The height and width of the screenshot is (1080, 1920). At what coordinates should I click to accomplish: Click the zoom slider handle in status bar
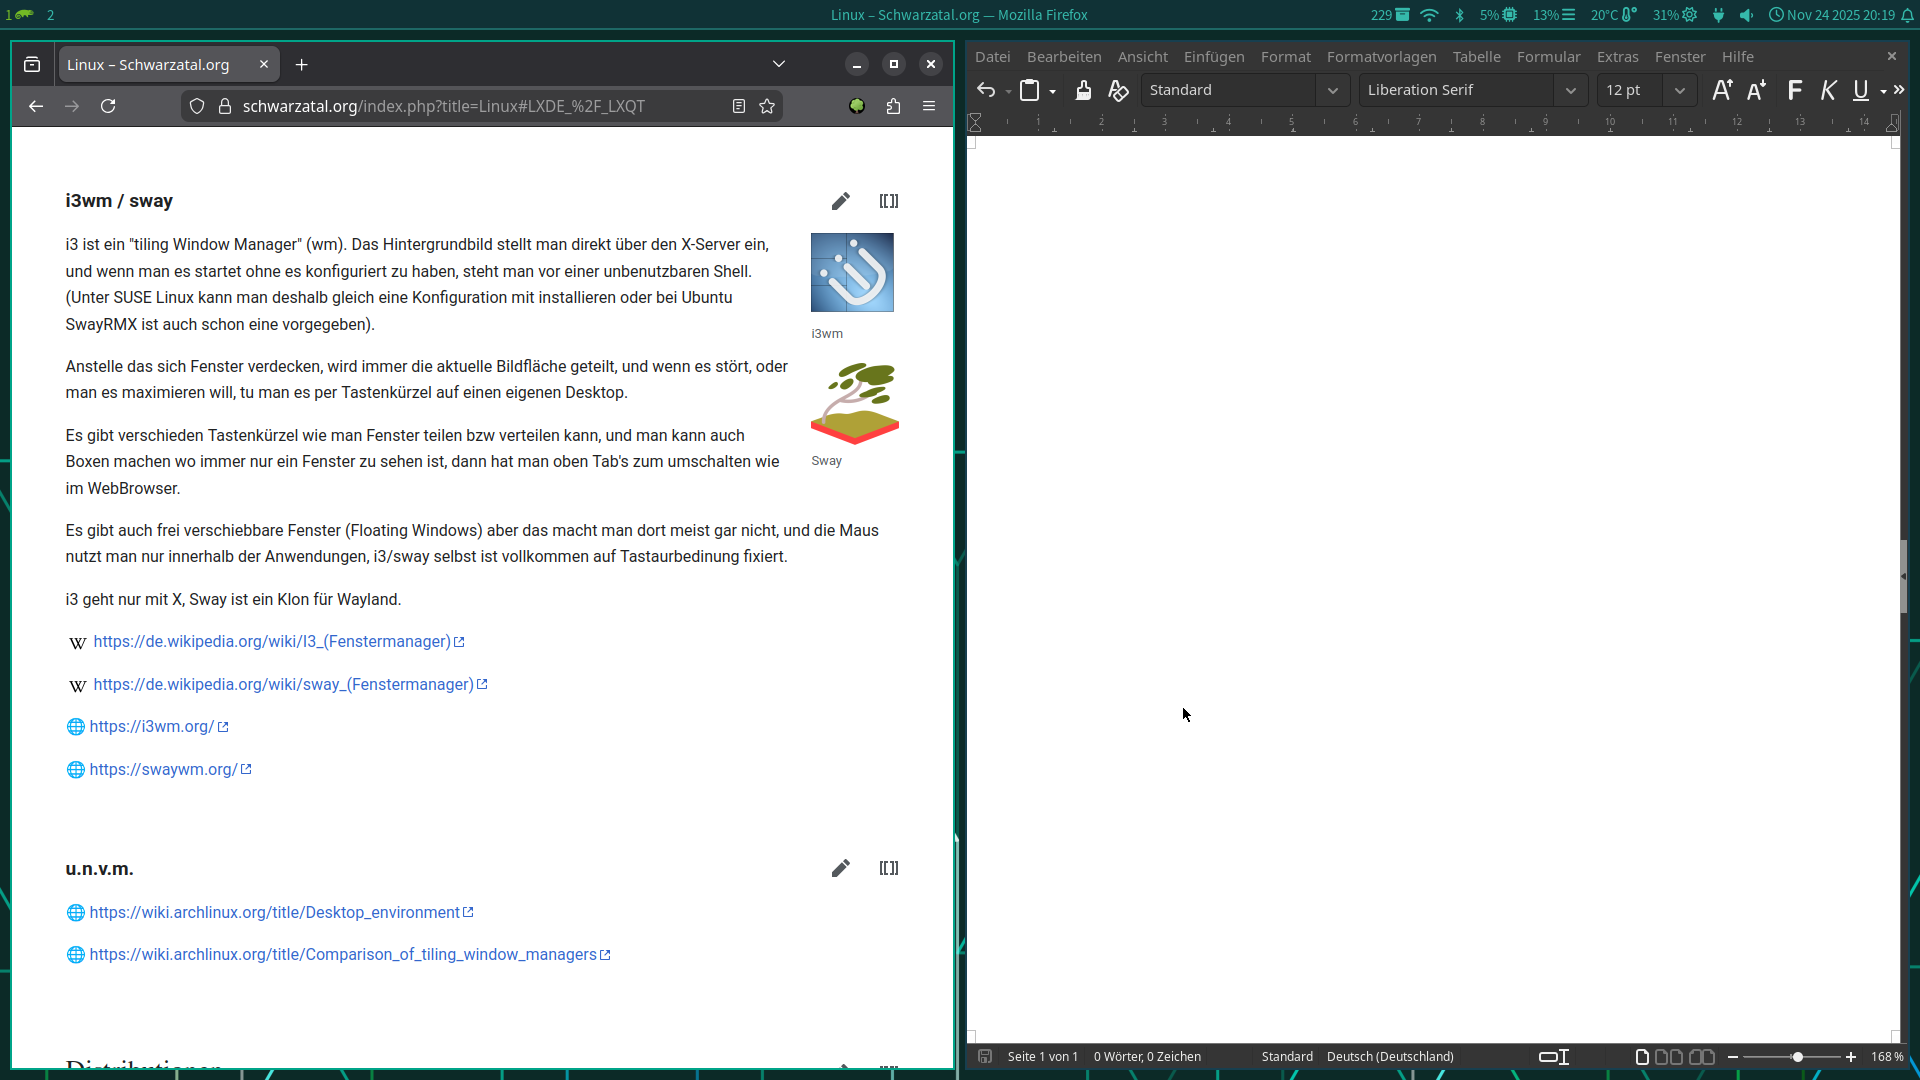click(1797, 1057)
